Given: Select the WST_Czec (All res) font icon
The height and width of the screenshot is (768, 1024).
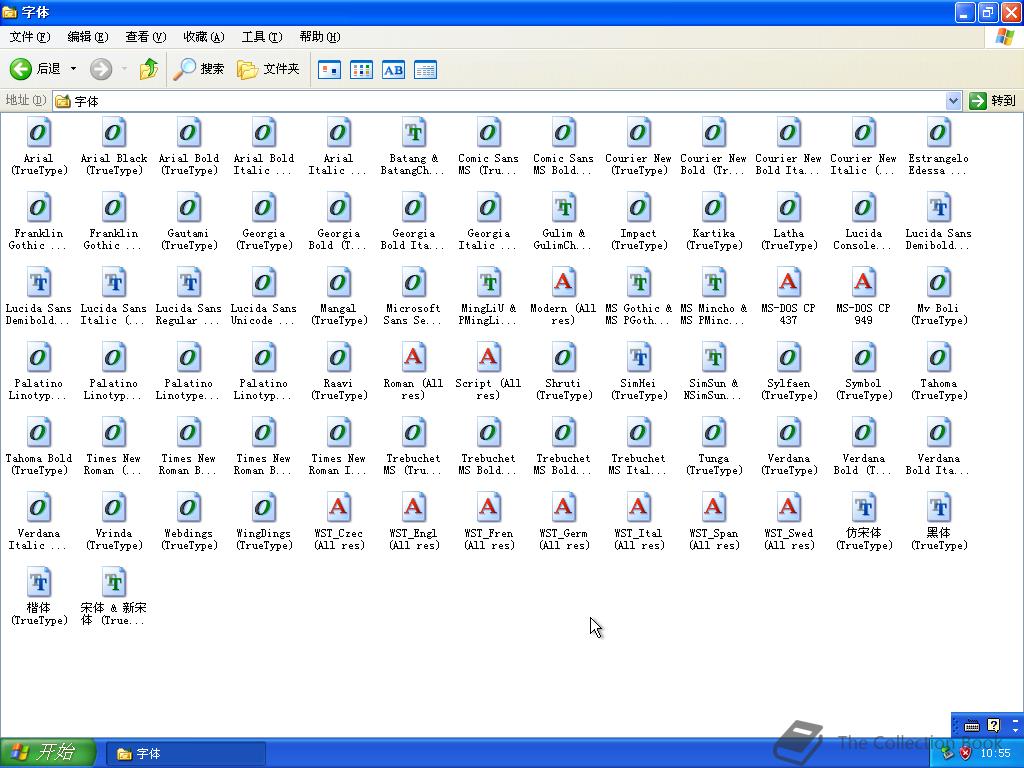Looking at the screenshot, I should coord(338,509).
